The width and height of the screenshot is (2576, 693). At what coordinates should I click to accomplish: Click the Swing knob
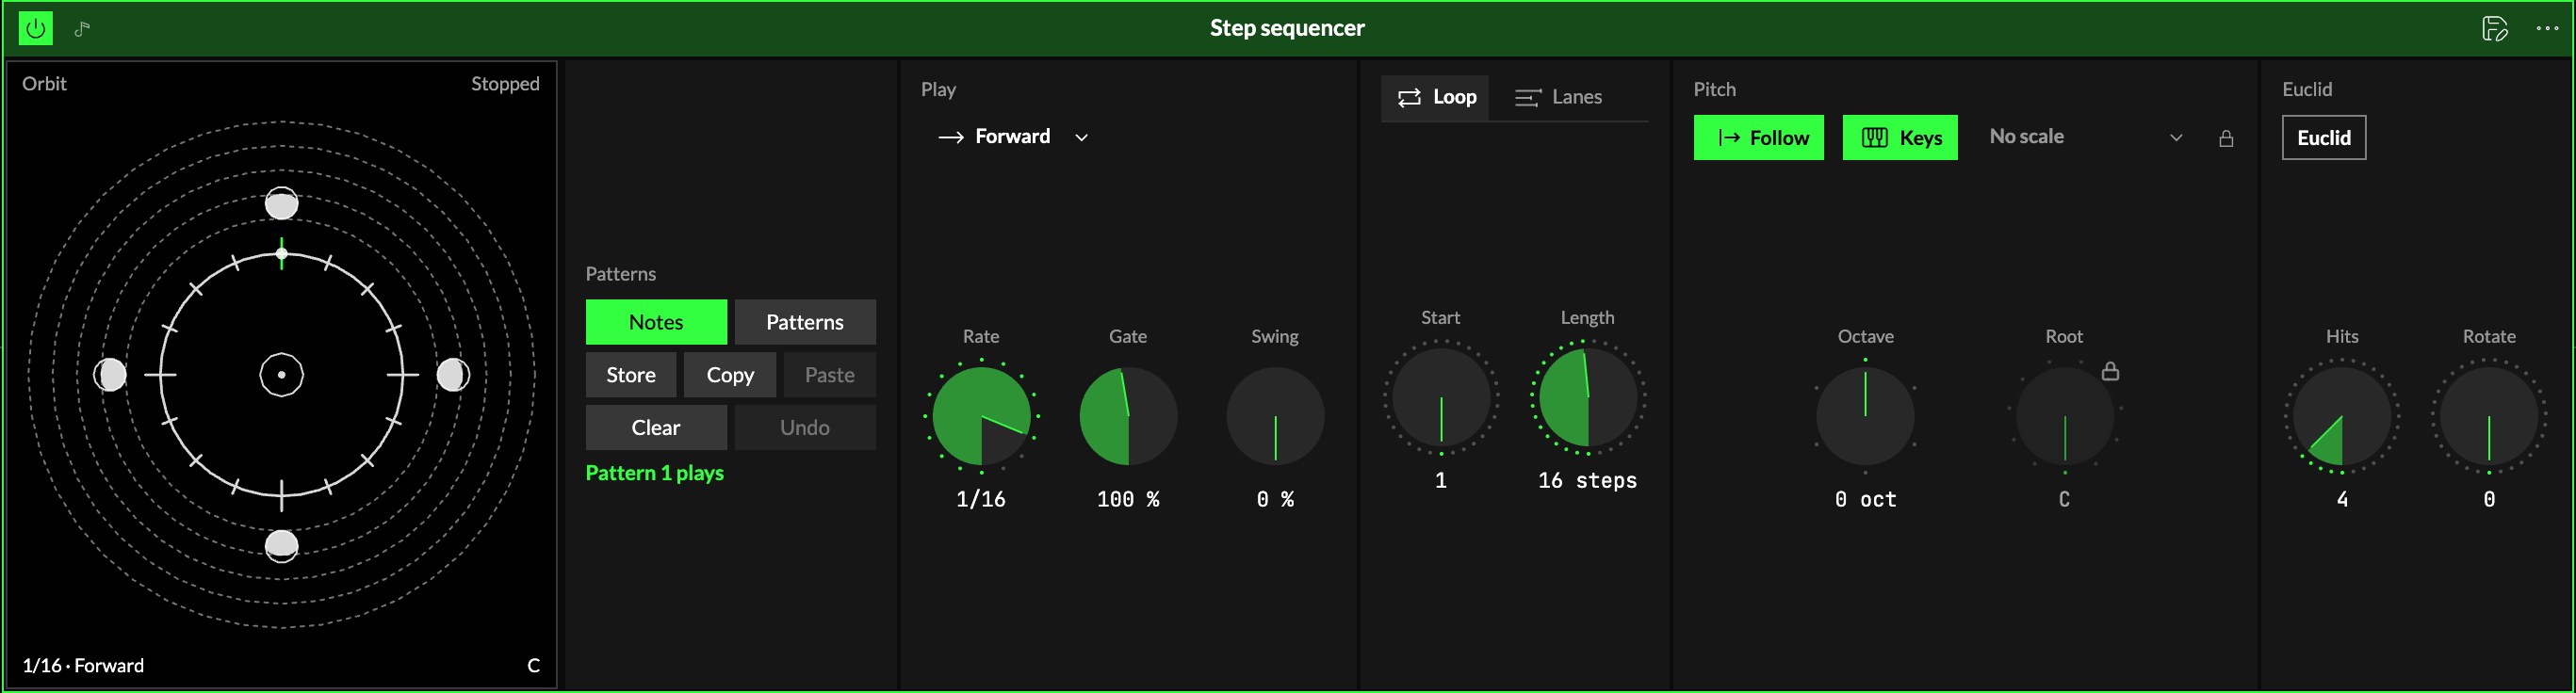pos(1275,416)
